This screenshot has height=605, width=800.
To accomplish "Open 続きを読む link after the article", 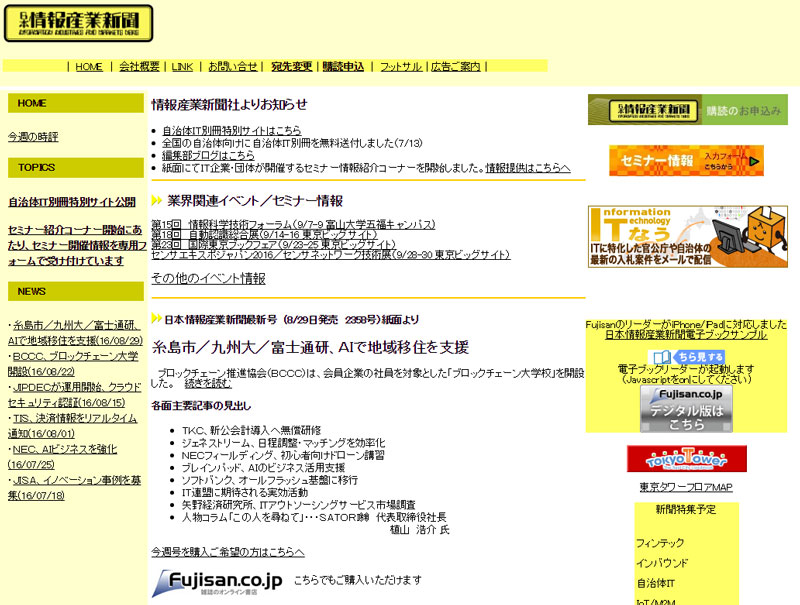I will coord(208,383).
